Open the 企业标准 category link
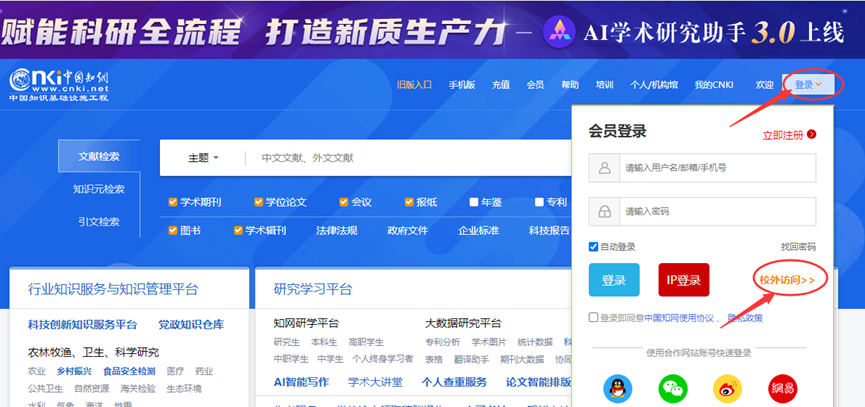 tap(479, 231)
